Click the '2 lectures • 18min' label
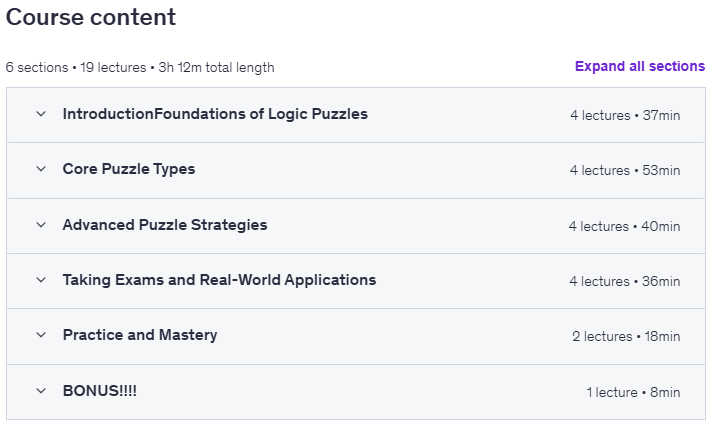Image resolution: width=711 pixels, height=430 pixels. point(626,337)
